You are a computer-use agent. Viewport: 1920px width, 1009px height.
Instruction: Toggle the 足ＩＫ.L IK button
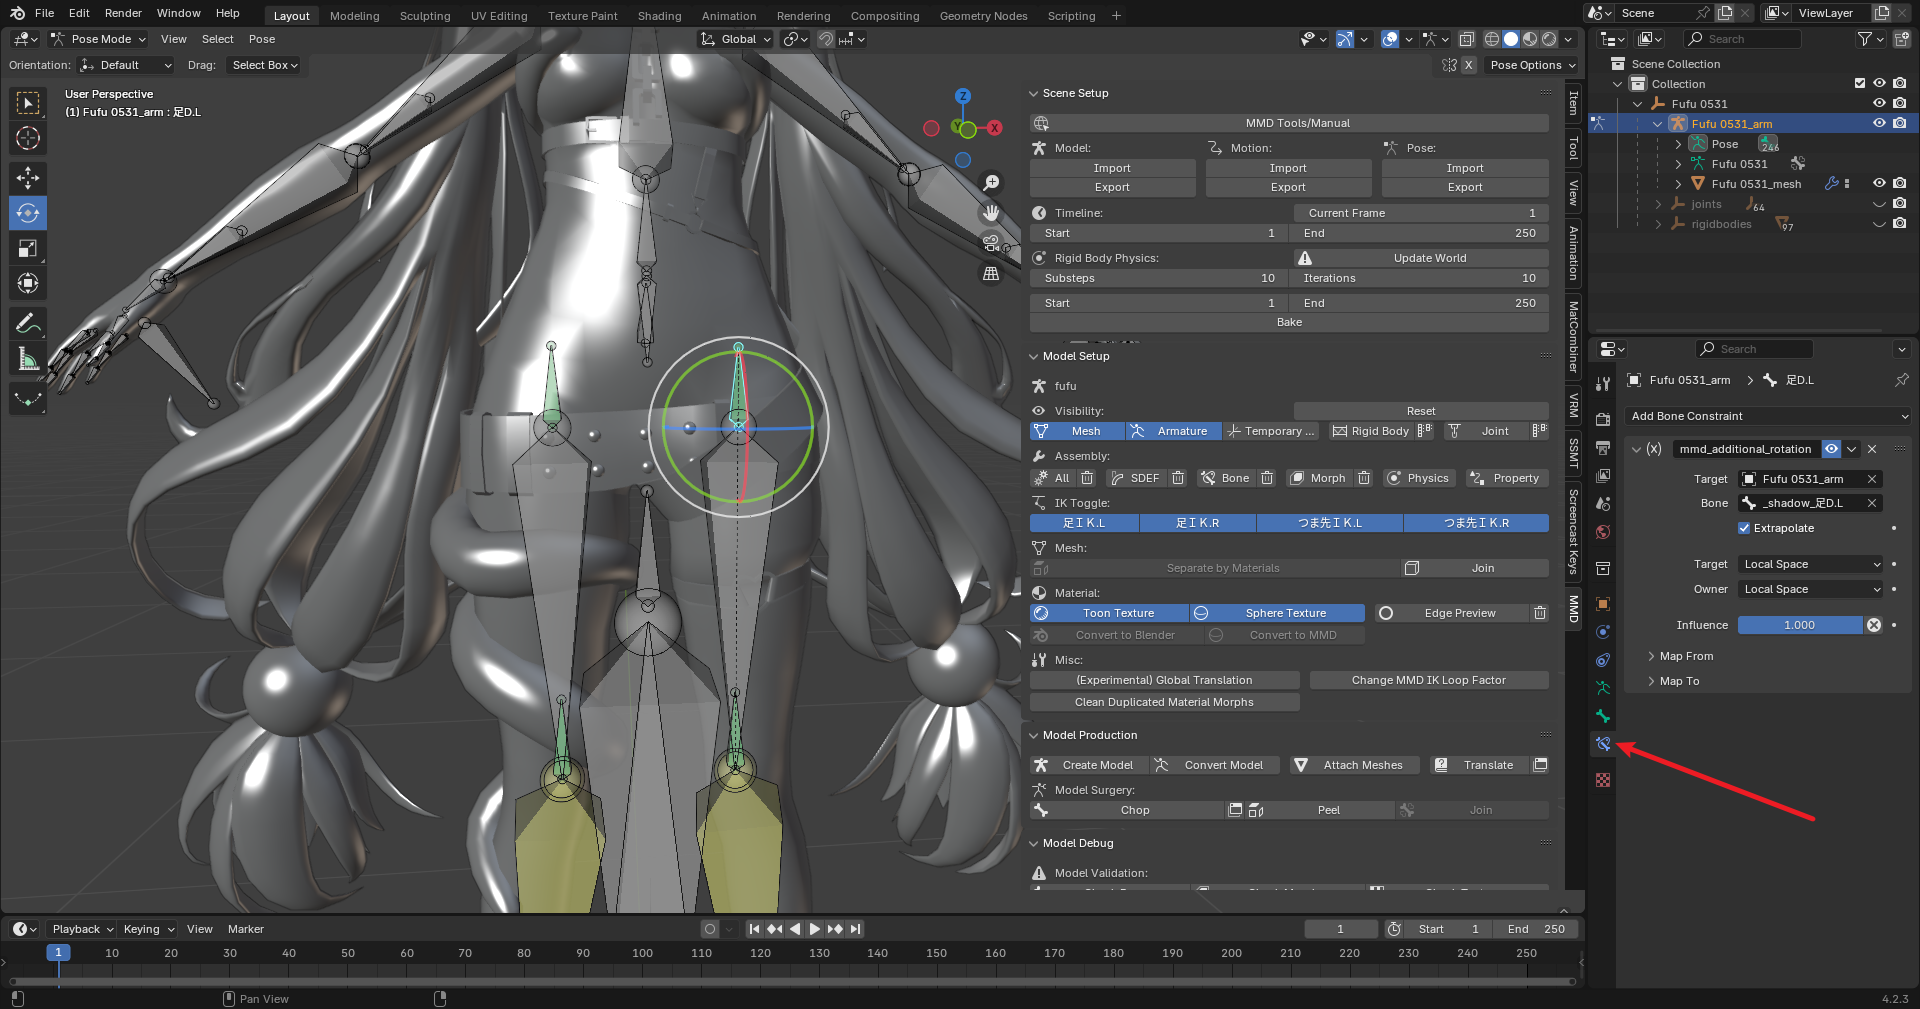click(x=1084, y=523)
